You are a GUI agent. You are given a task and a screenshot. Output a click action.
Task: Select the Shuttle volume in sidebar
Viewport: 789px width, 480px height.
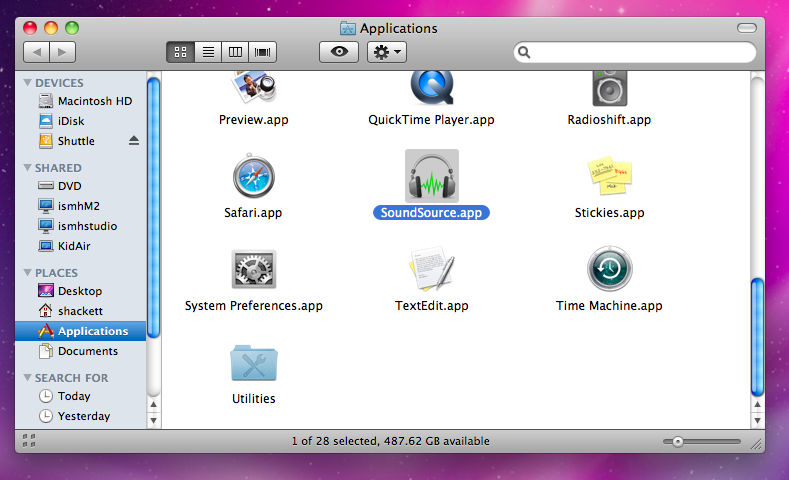81,141
